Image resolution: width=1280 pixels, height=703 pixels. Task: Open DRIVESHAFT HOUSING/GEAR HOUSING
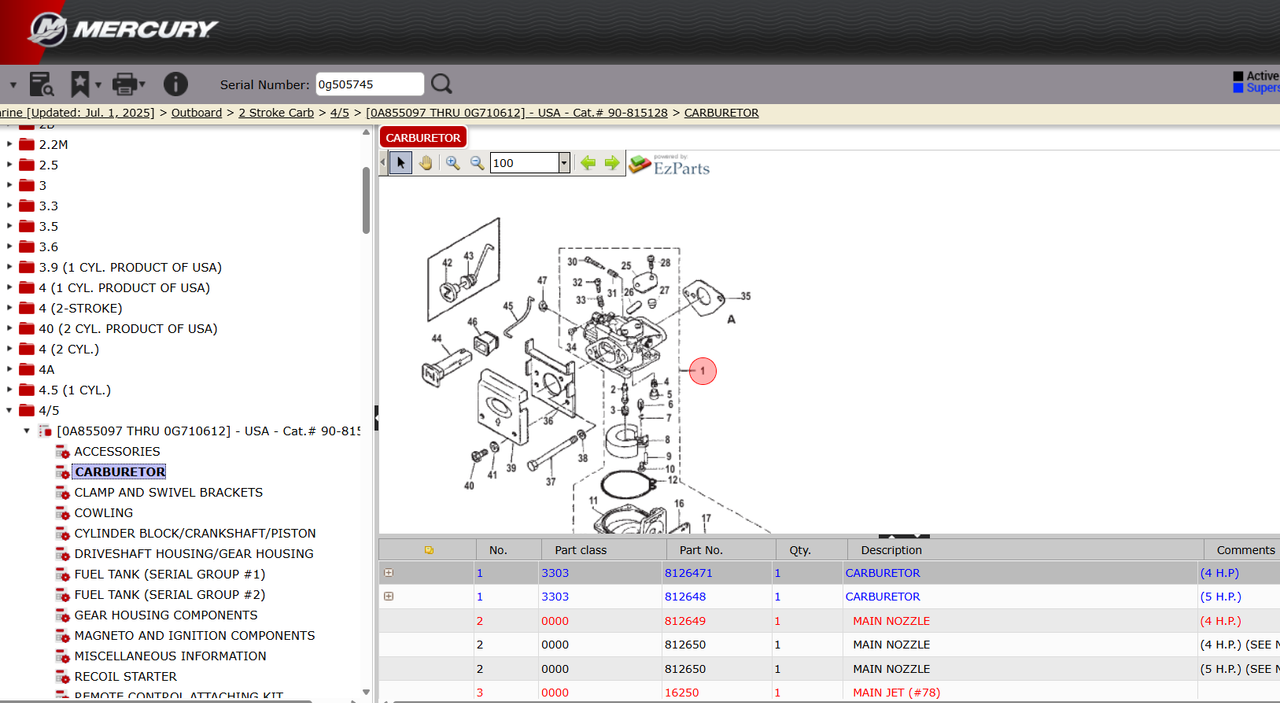pyautogui.click(x=194, y=554)
